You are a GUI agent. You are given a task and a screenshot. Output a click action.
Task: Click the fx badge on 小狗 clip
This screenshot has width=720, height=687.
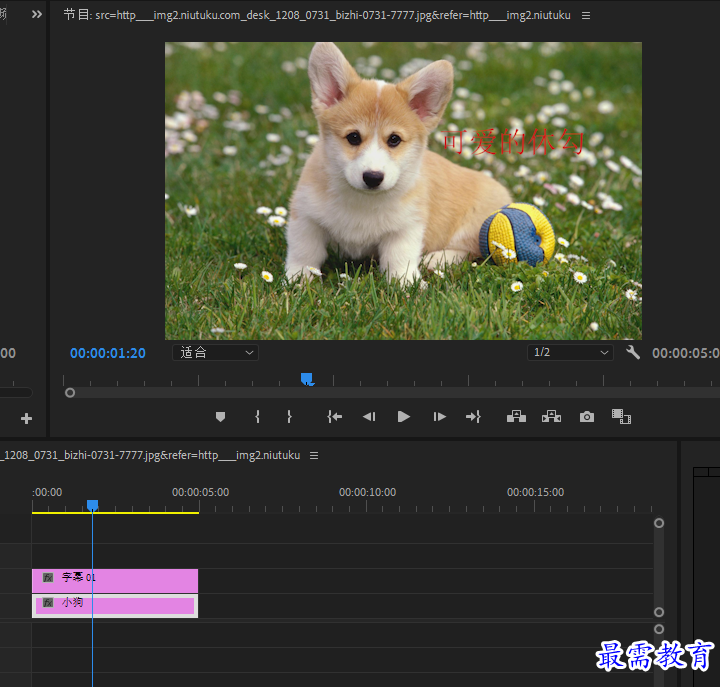coord(48,602)
